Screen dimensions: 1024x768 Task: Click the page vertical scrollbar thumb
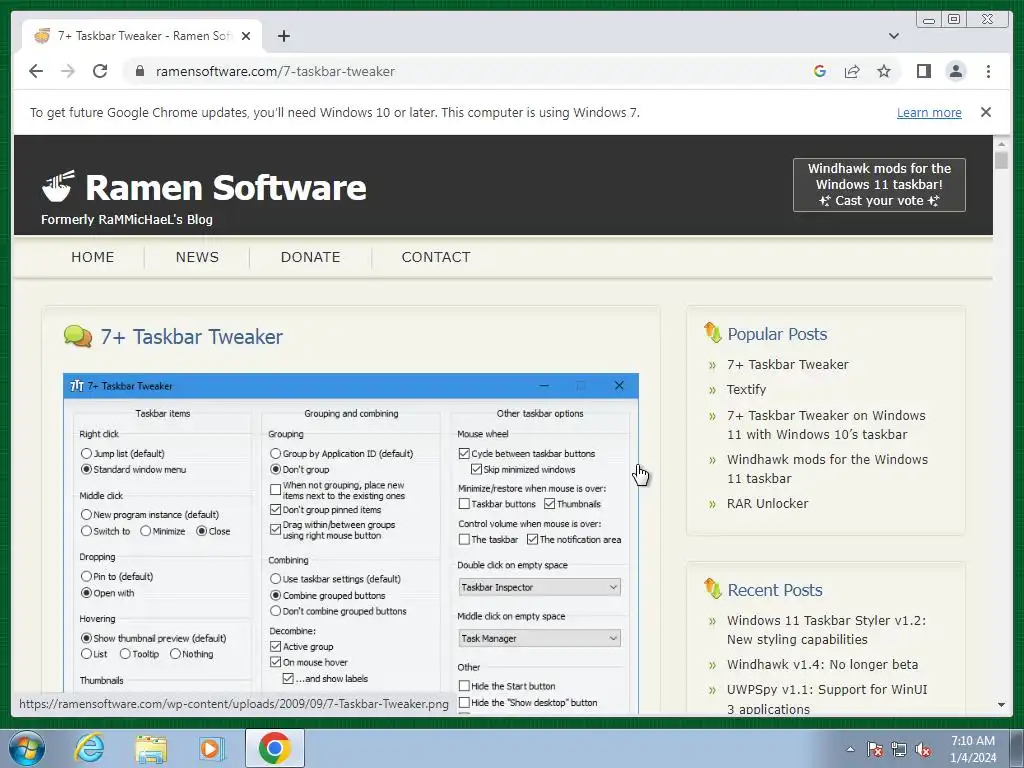pyautogui.click(x=1001, y=159)
